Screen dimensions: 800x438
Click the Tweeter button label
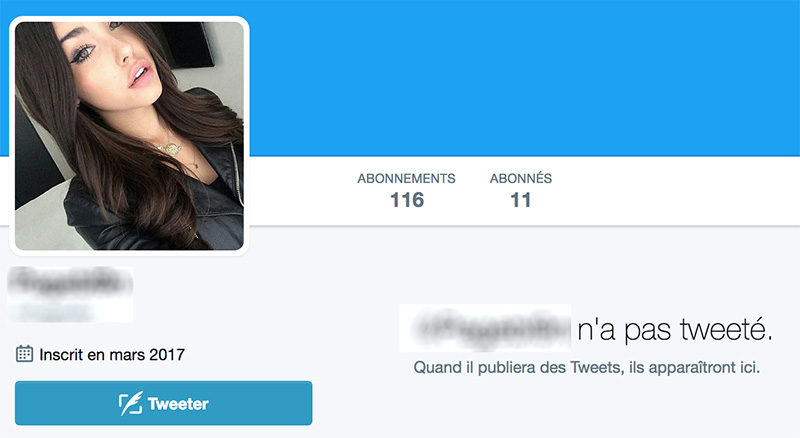point(178,404)
